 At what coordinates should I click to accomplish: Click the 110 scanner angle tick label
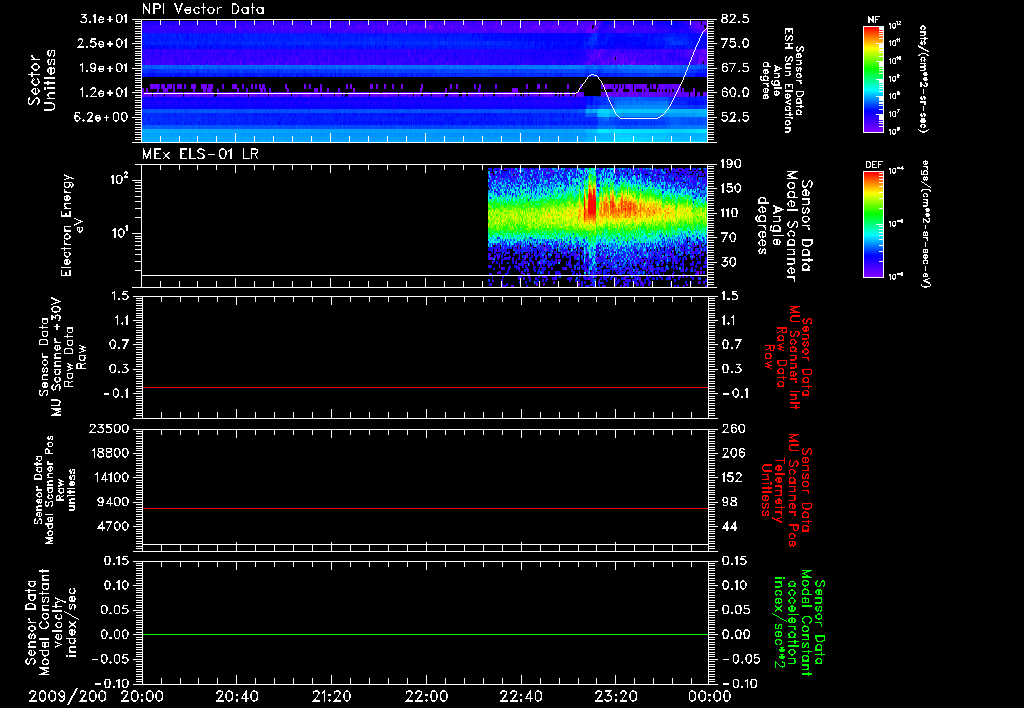tap(732, 213)
